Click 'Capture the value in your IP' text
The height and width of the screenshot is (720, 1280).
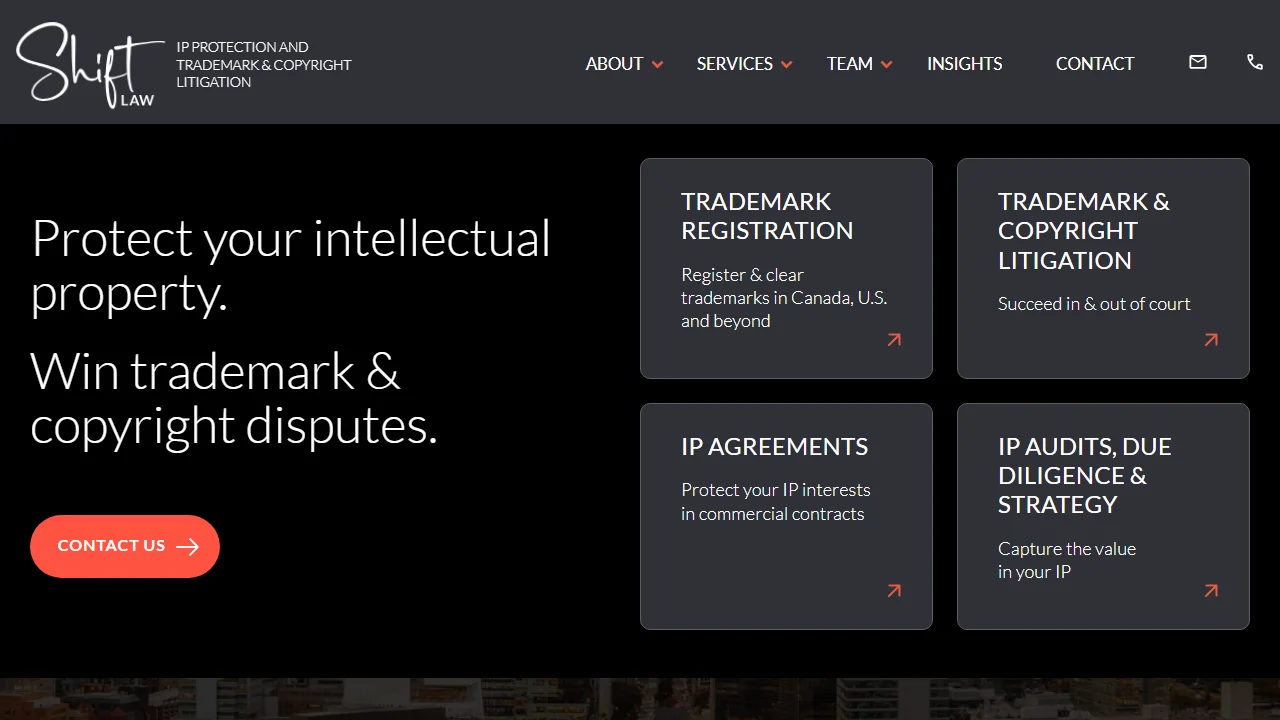click(x=1066, y=560)
